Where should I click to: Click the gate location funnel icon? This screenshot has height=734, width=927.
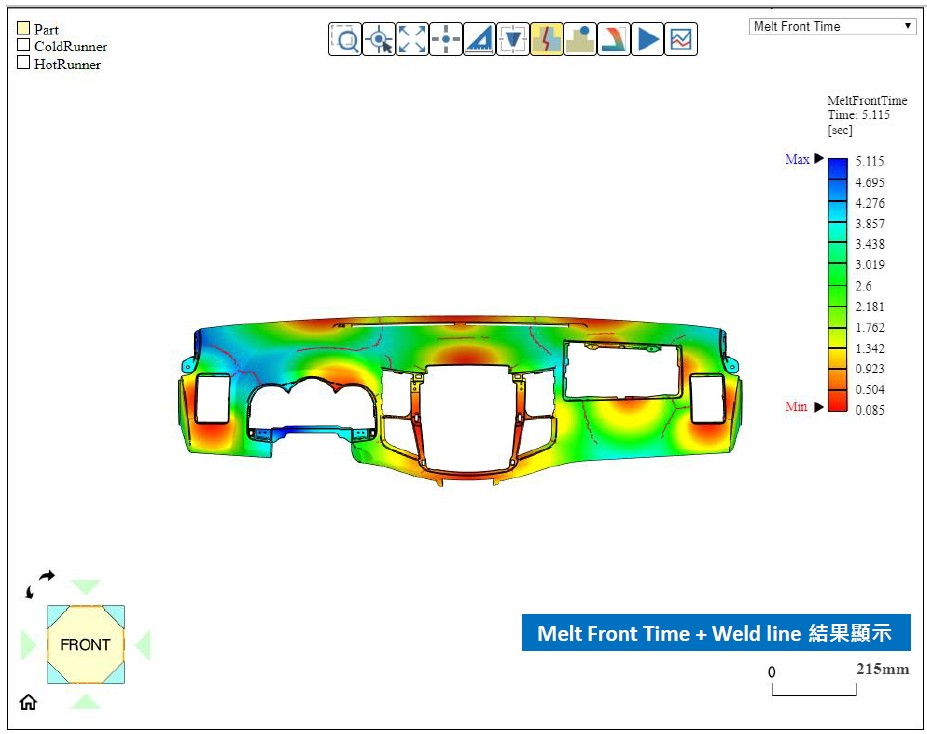[x=513, y=40]
